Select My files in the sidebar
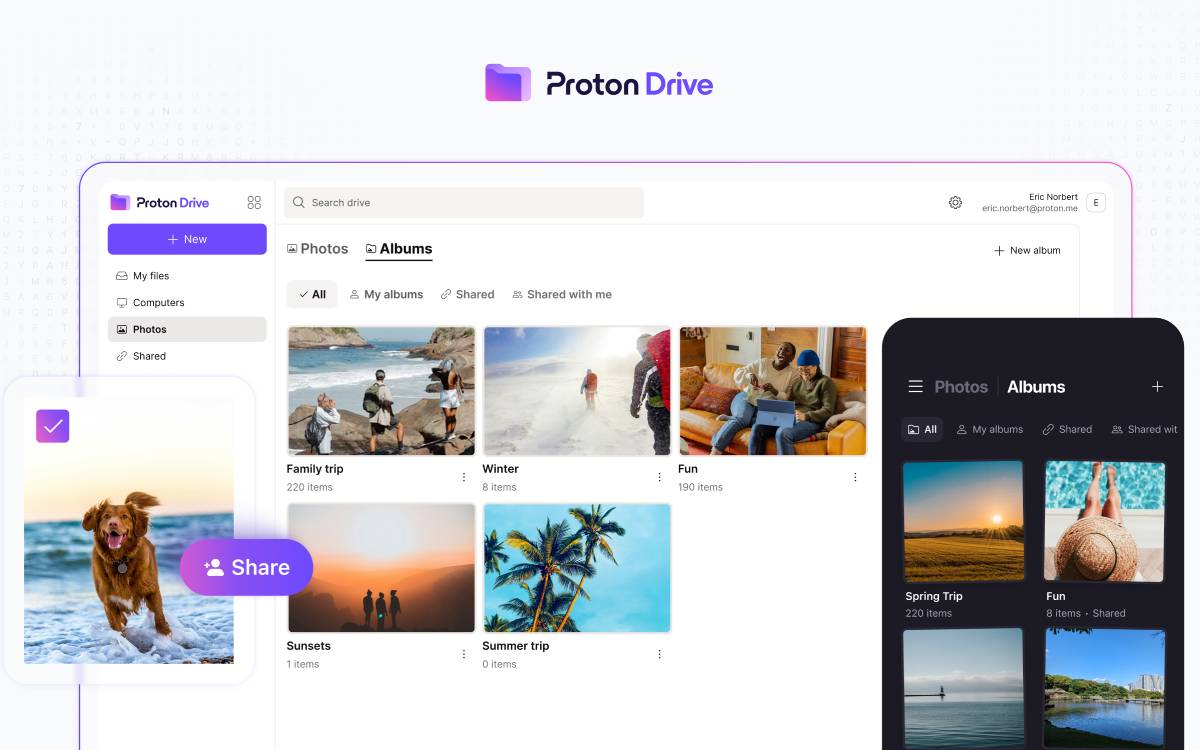This screenshot has height=750, width=1200. tap(150, 275)
